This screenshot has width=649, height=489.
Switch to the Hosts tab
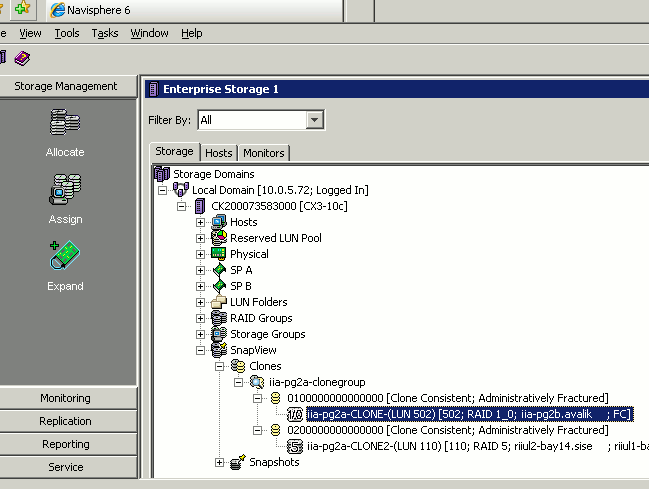click(219, 153)
